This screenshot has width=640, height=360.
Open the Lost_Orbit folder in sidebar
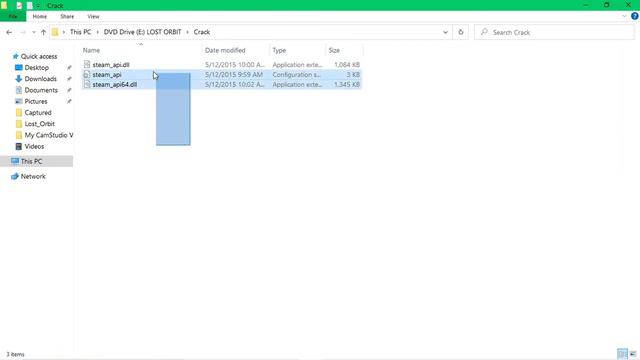click(40, 124)
